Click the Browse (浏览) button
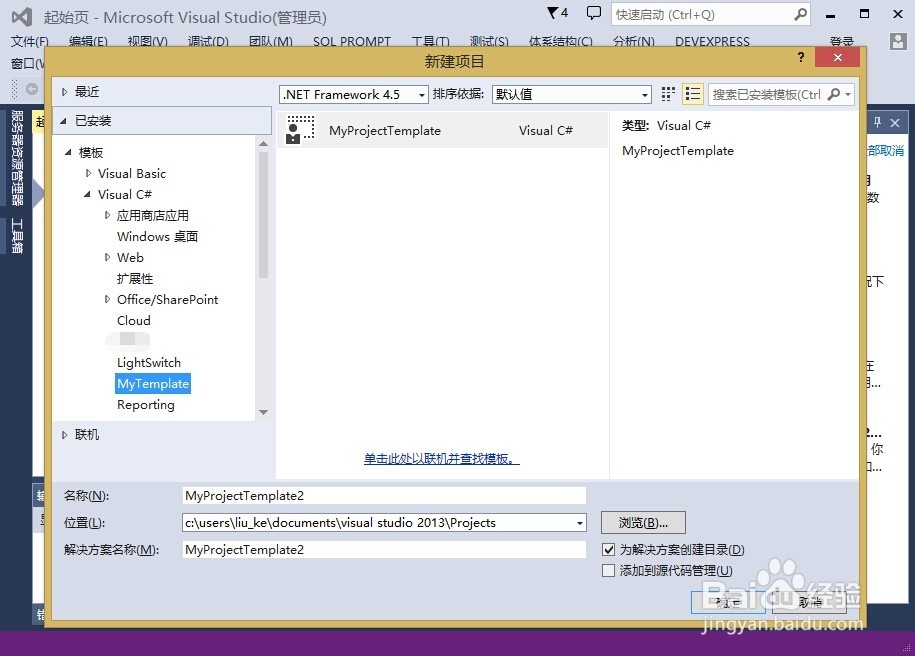Viewport: 915px width, 656px height. click(643, 522)
